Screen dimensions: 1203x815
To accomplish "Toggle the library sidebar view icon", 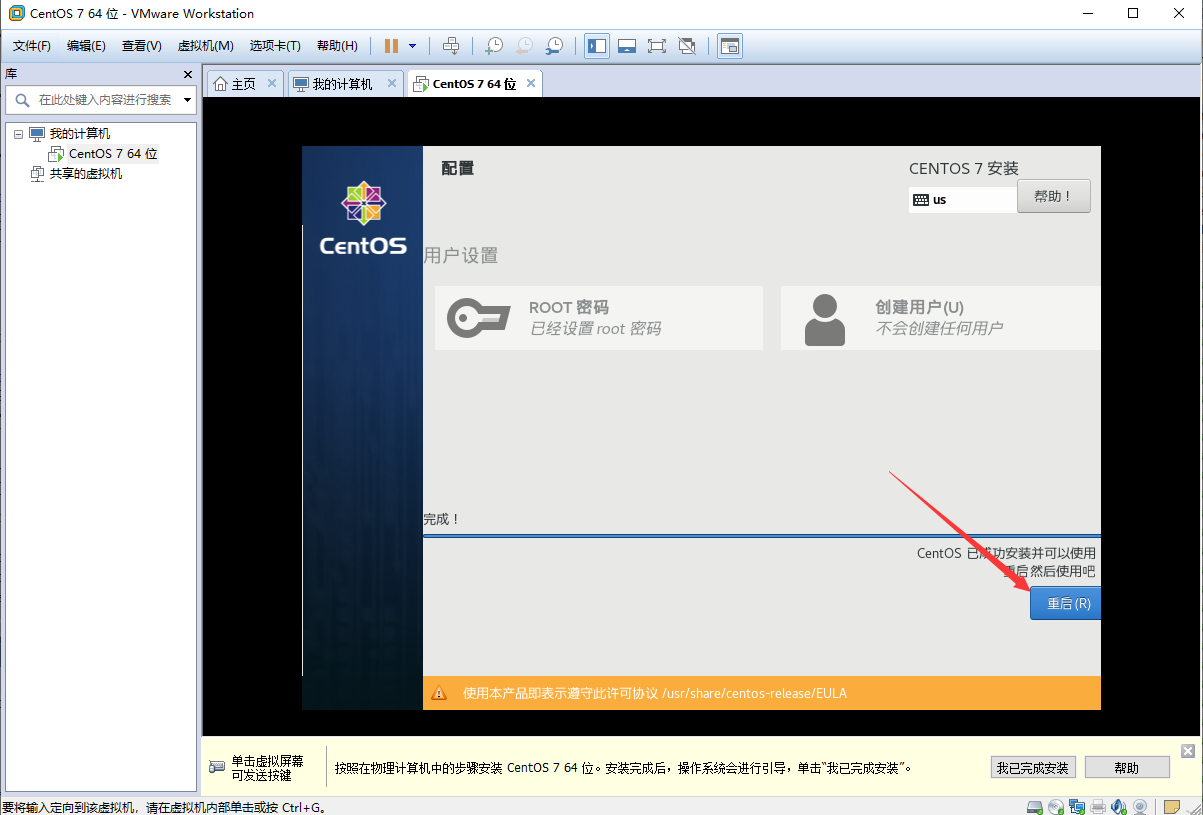I will 597,46.
